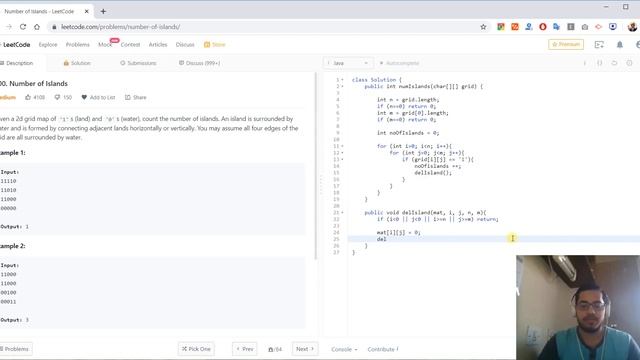Open the Store link in navigation
The width and height of the screenshot is (640, 360).
(215, 44)
